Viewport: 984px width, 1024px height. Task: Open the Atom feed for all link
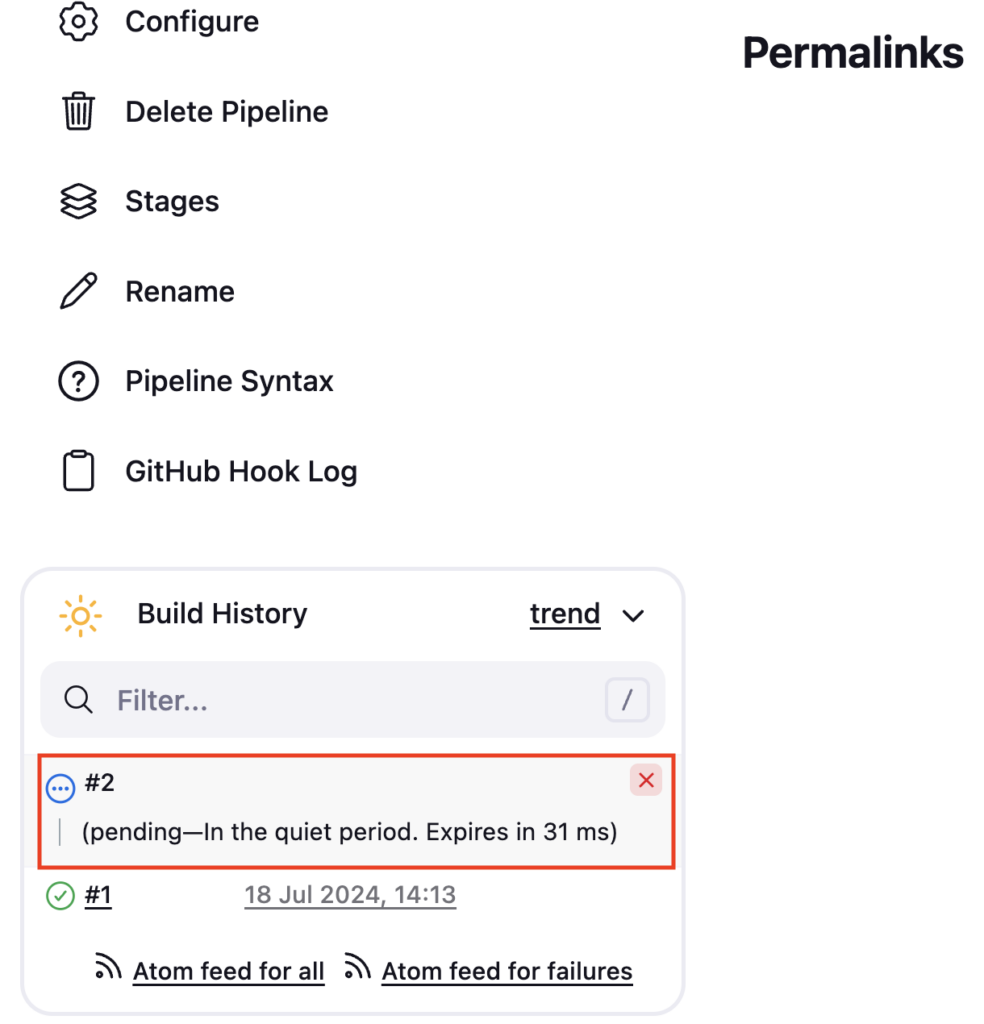coord(229,971)
